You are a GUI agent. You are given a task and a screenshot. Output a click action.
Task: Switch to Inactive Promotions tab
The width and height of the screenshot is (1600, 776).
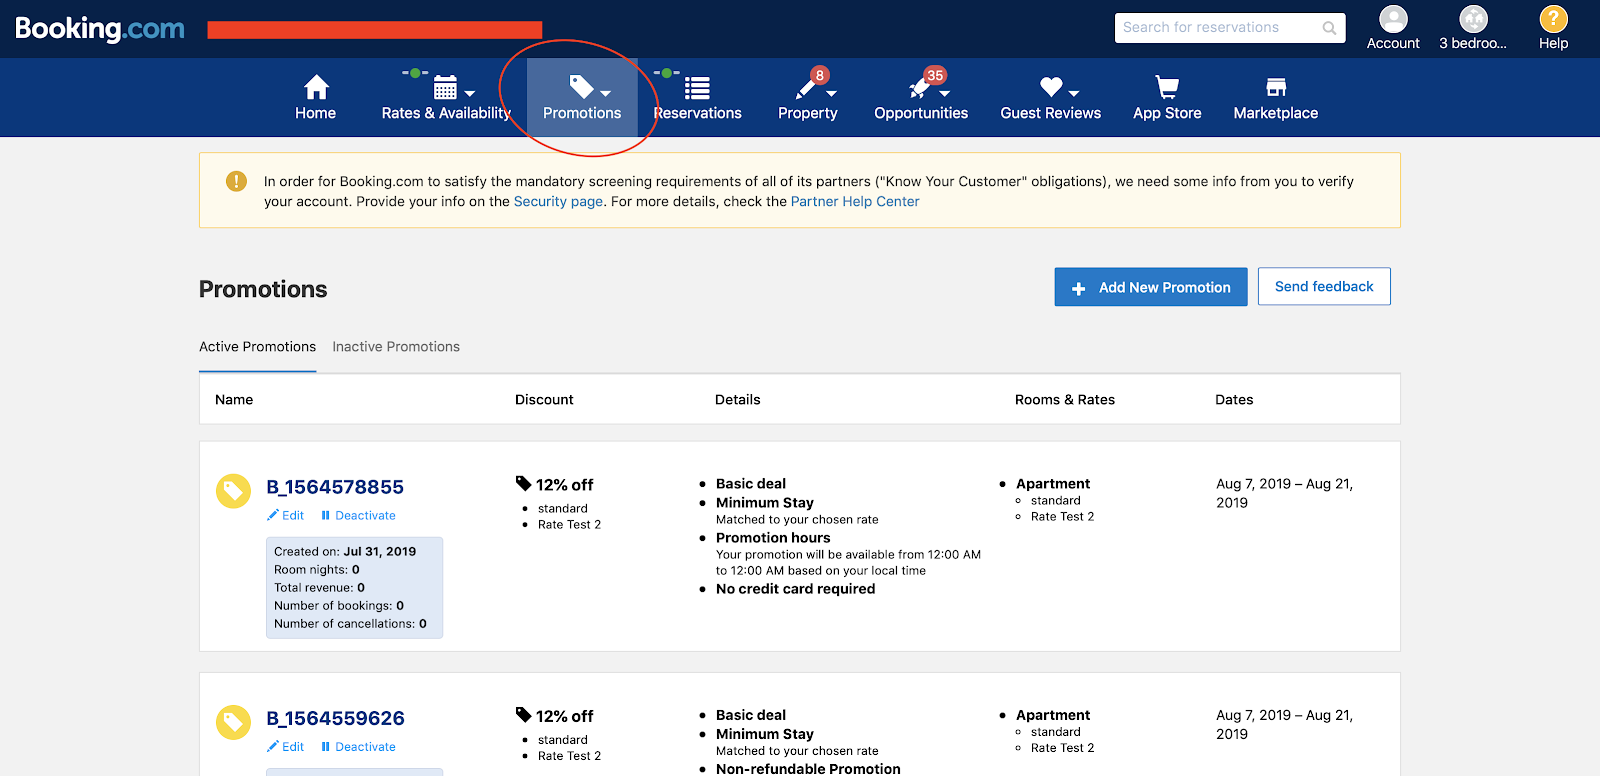[396, 347]
